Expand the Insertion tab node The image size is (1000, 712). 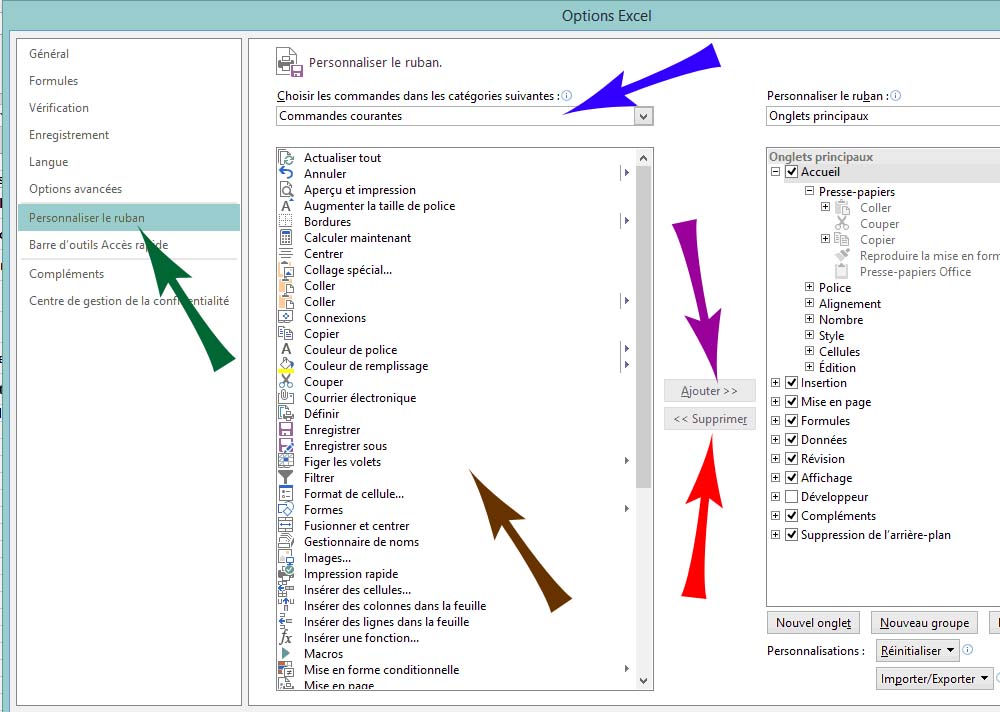click(x=776, y=383)
